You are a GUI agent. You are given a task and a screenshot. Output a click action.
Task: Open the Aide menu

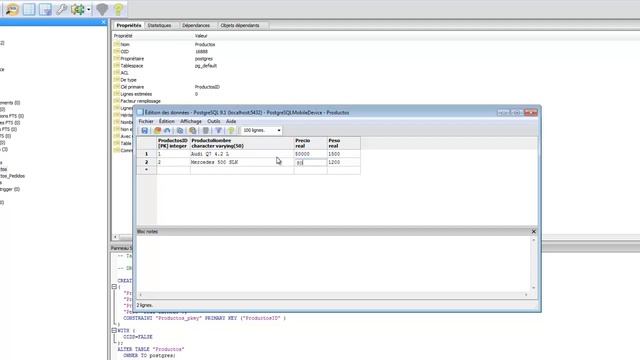tap(231, 121)
